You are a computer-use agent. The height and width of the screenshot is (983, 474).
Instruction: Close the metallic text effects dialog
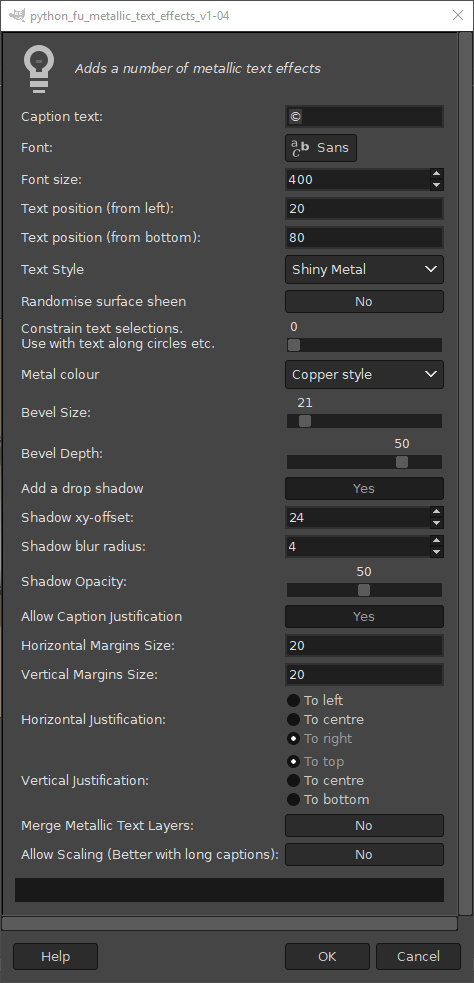(458, 15)
